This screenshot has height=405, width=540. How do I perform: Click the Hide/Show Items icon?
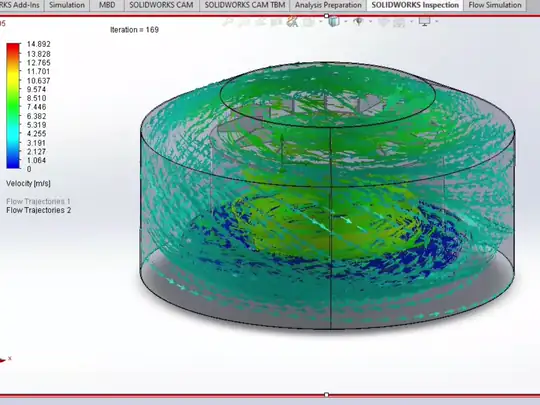(x=359, y=22)
